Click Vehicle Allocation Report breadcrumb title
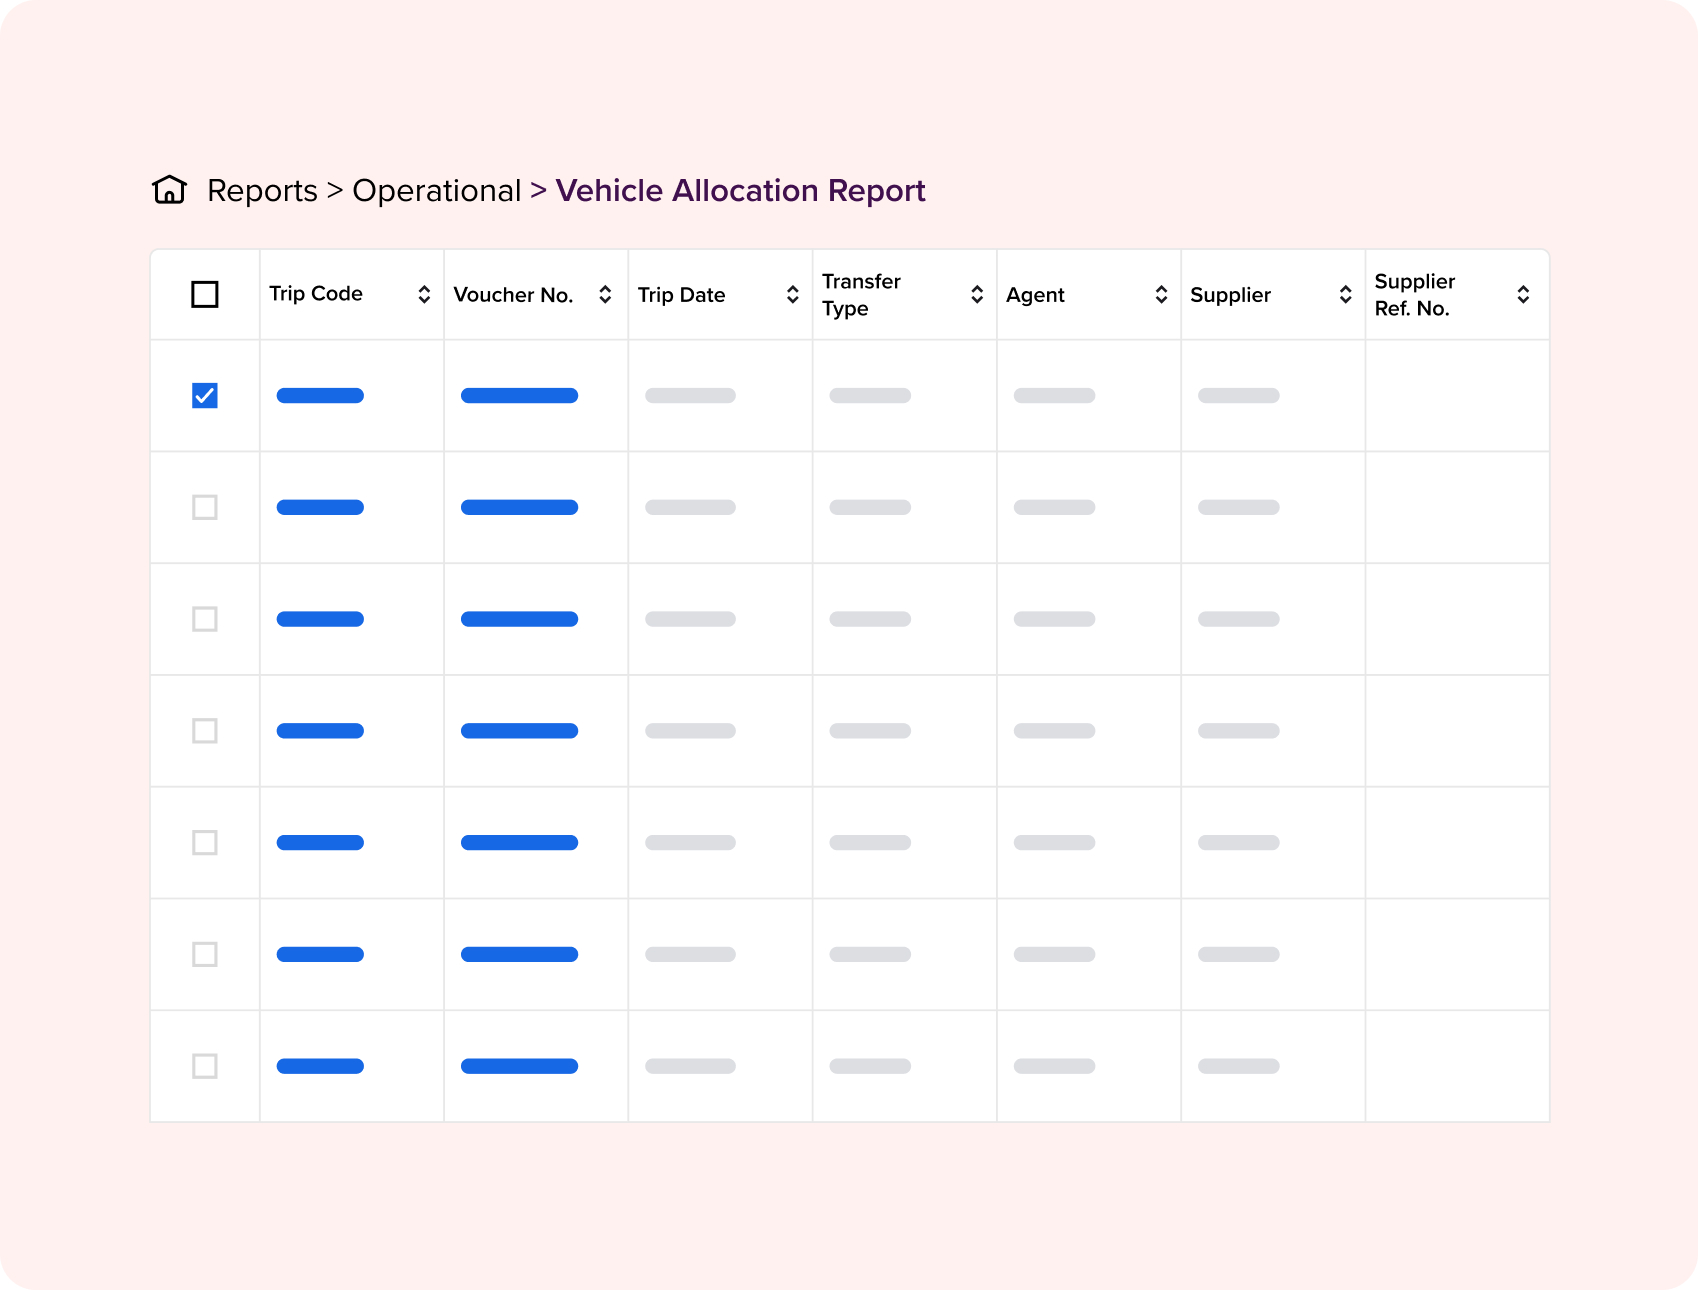The height and width of the screenshot is (1290, 1698). click(740, 190)
